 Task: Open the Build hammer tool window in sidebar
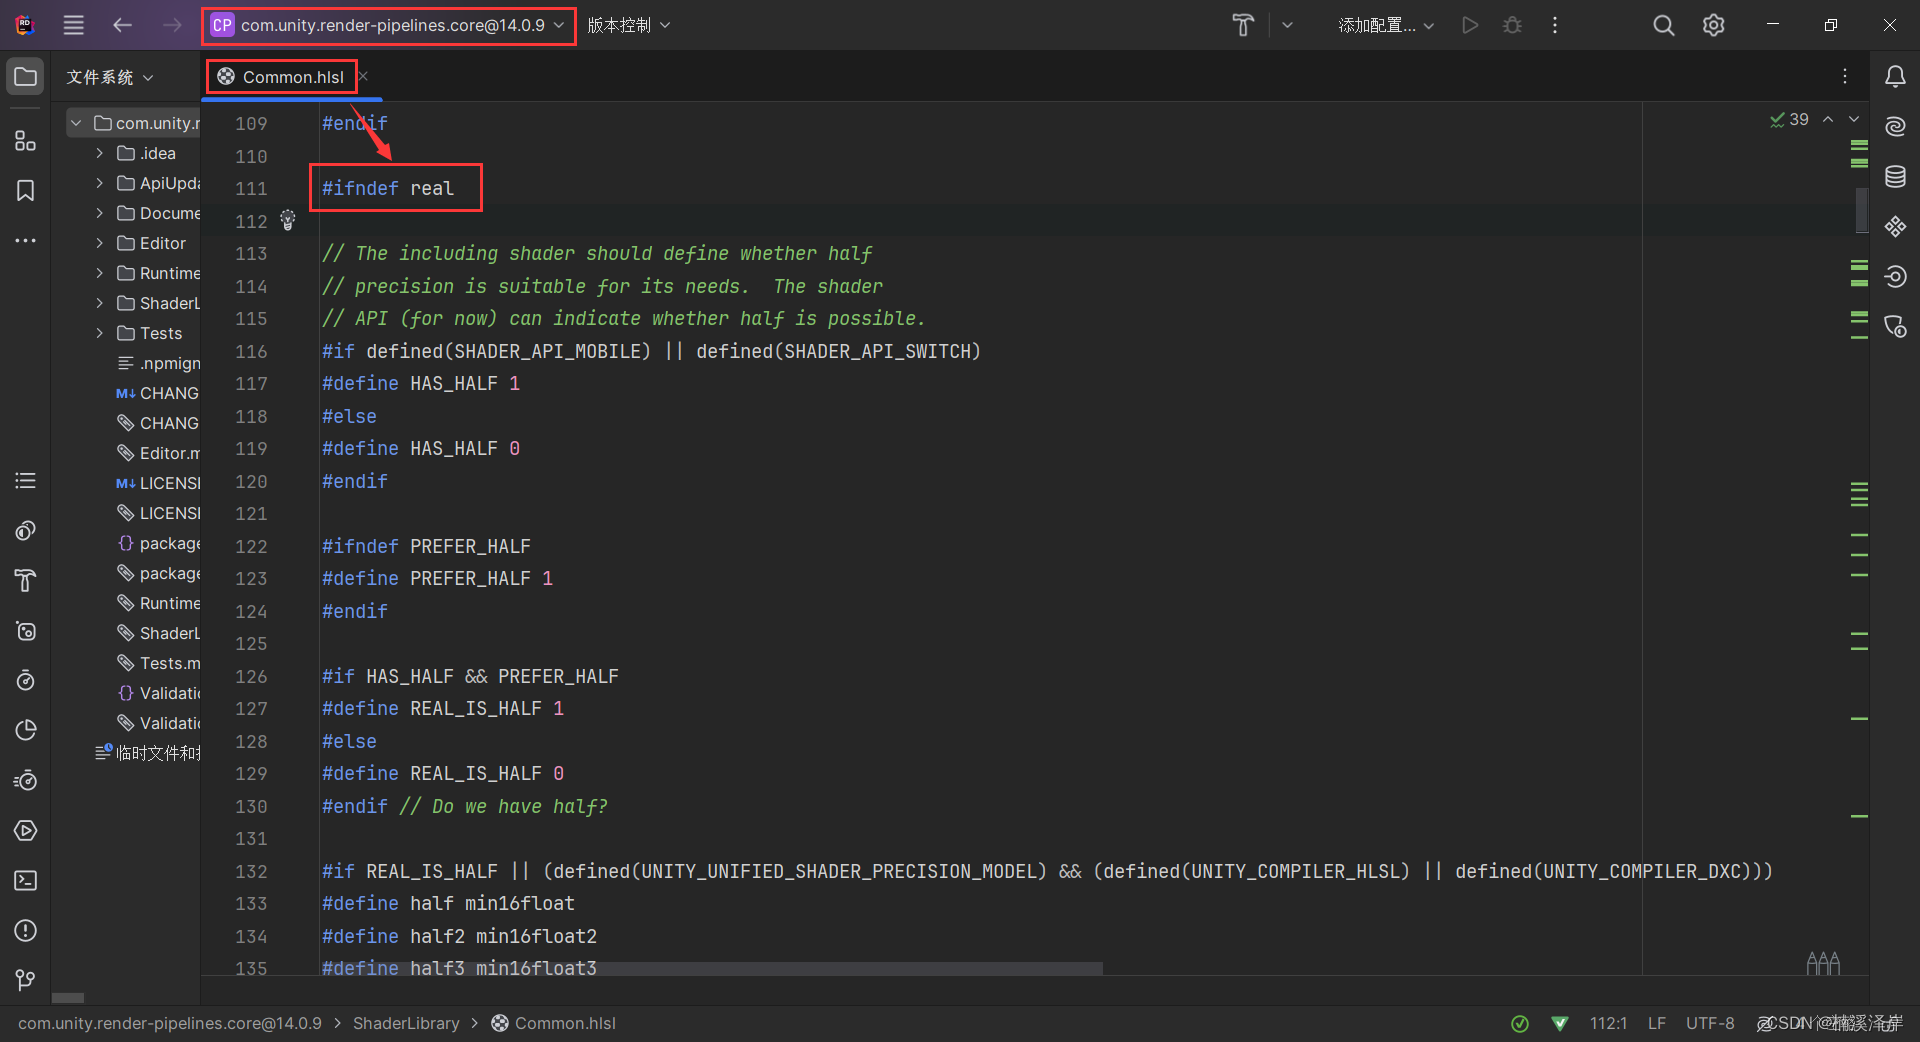click(26, 581)
